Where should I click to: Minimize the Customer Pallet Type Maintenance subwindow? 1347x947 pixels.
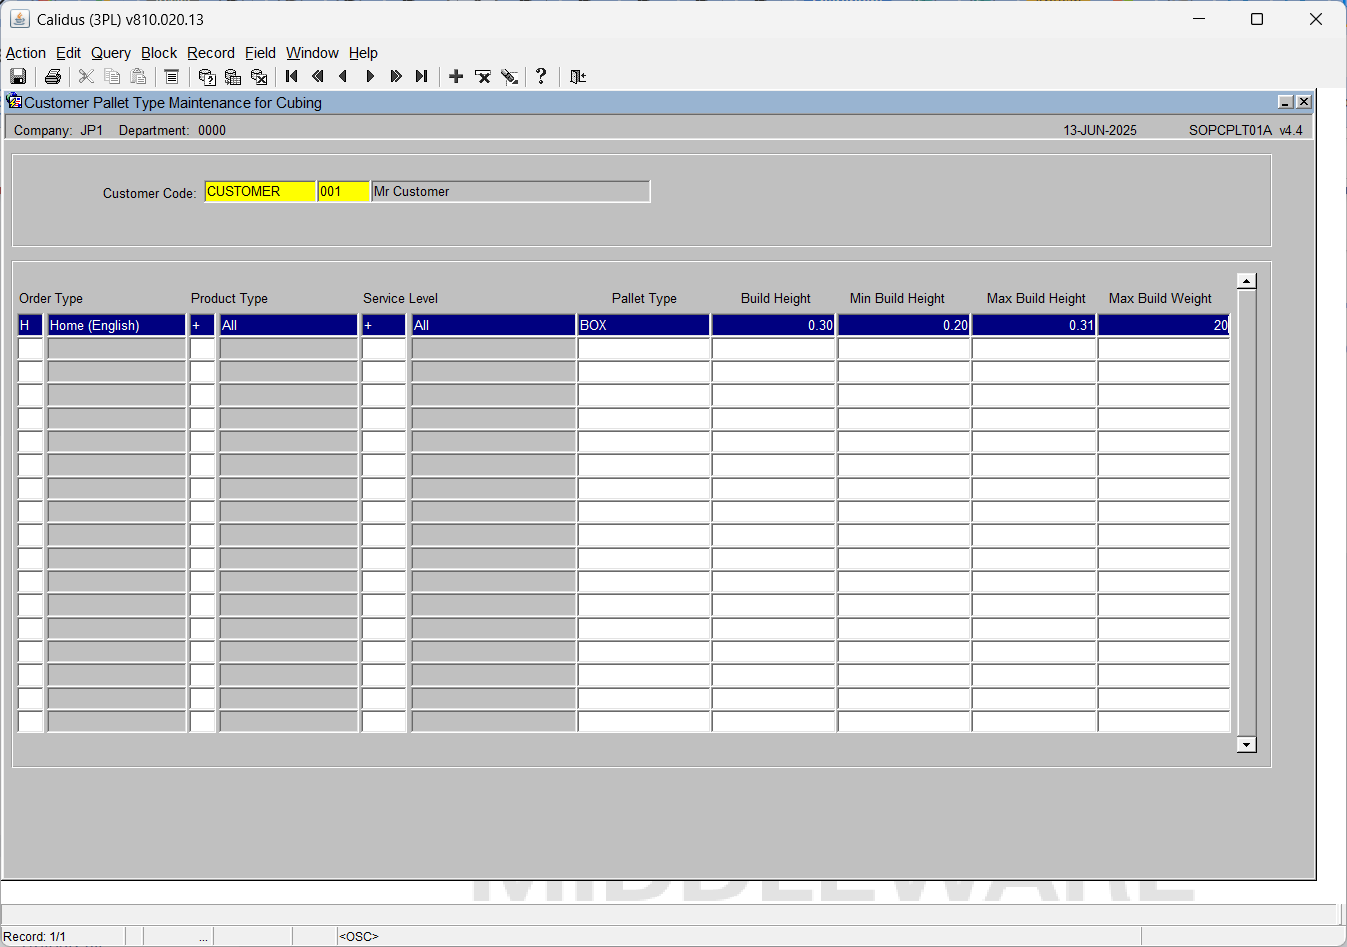1286,102
